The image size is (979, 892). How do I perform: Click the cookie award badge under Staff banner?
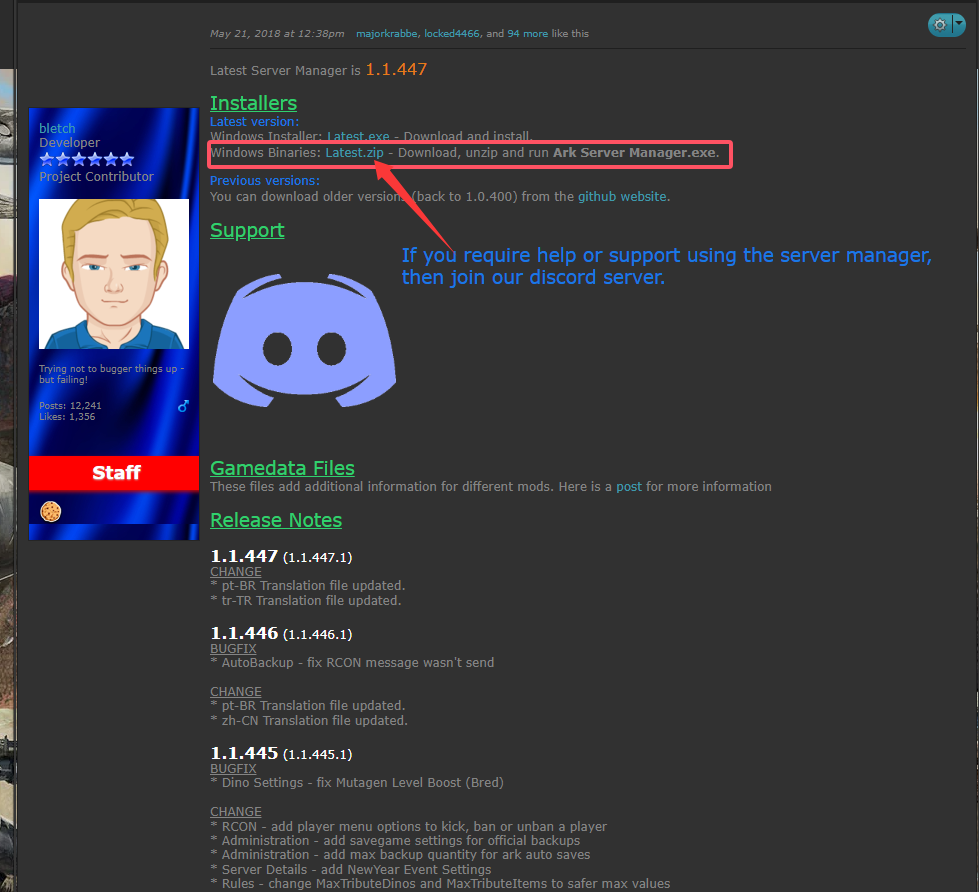coord(50,511)
